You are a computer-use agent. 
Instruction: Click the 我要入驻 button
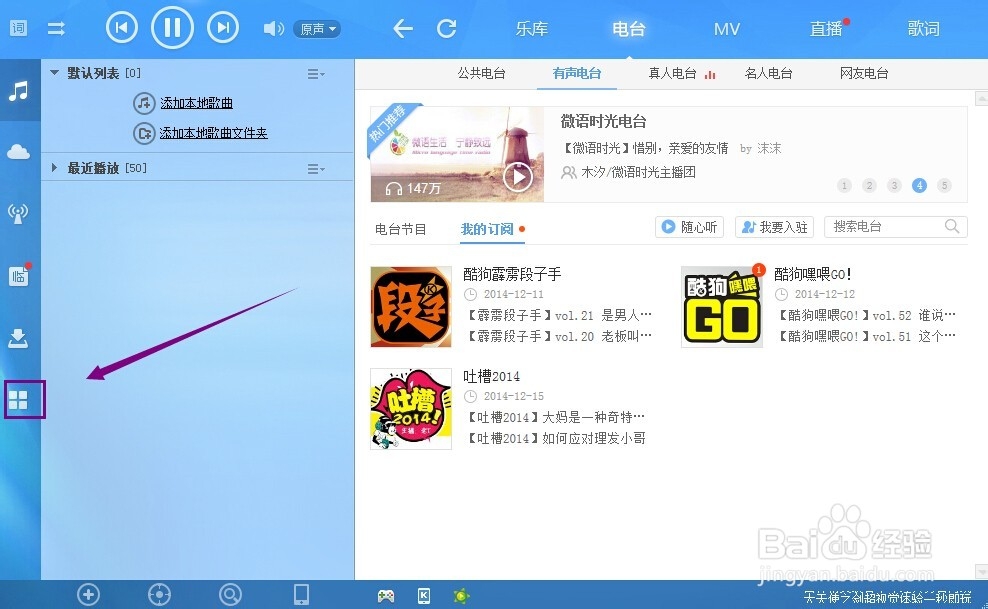[x=774, y=227]
